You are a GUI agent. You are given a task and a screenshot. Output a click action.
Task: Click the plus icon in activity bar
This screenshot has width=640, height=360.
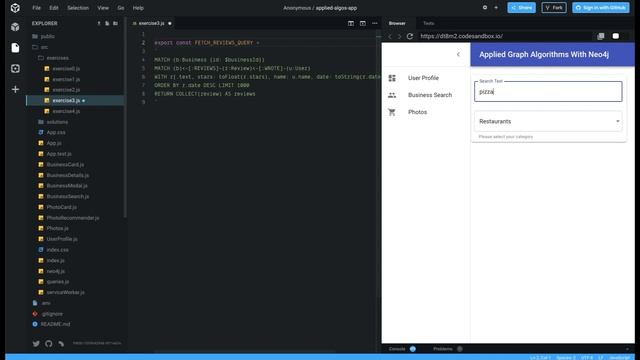pyautogui.click(x=15, y=89)
